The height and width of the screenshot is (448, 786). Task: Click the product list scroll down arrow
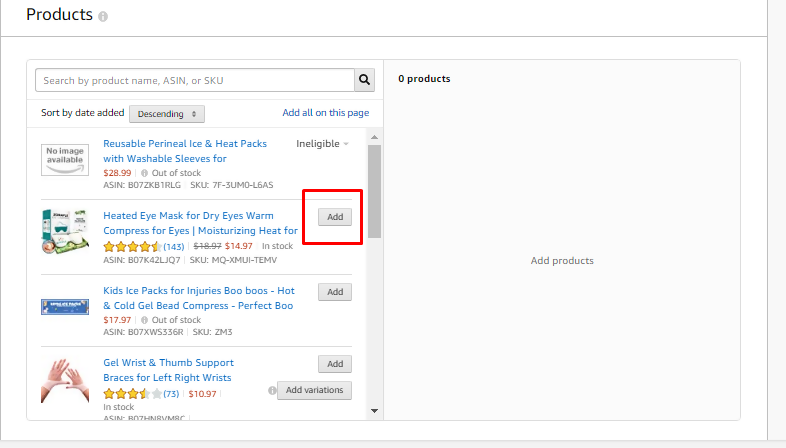point(374,411)
